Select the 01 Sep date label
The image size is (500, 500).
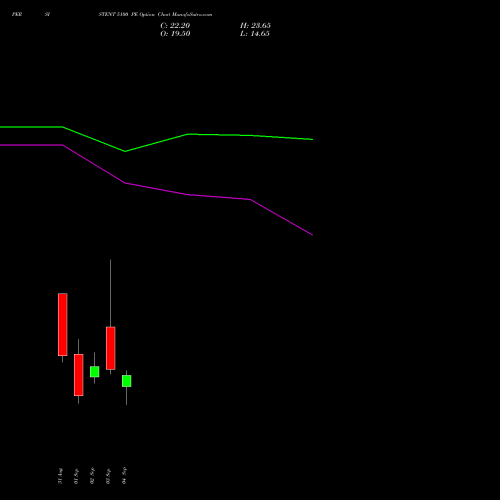pyautogui.click(x=76, y=476)
